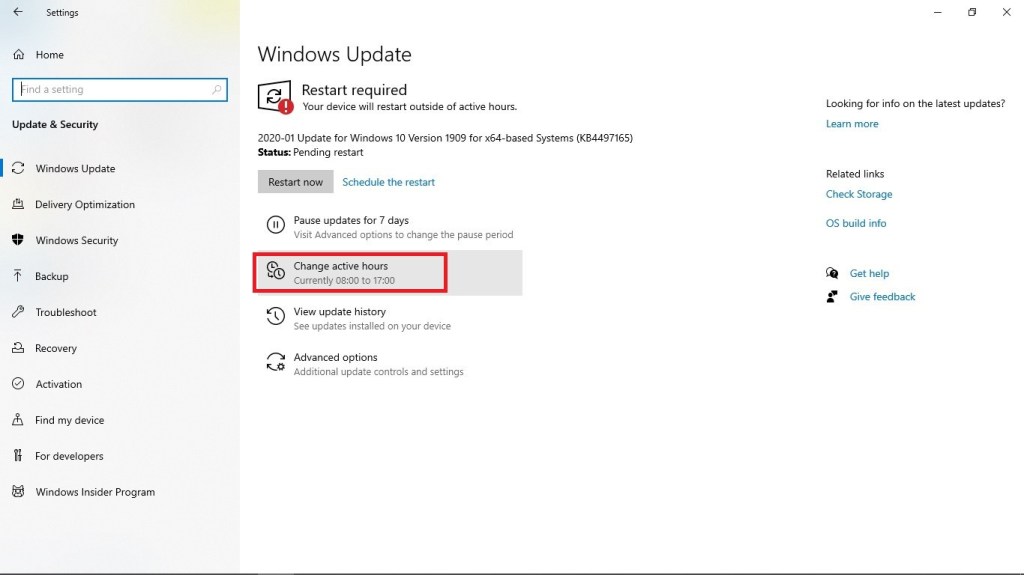The width and height of the screenshot is (1024, 575).
Task: Click the Delivery Optimization icon
Action: point(17,205)
